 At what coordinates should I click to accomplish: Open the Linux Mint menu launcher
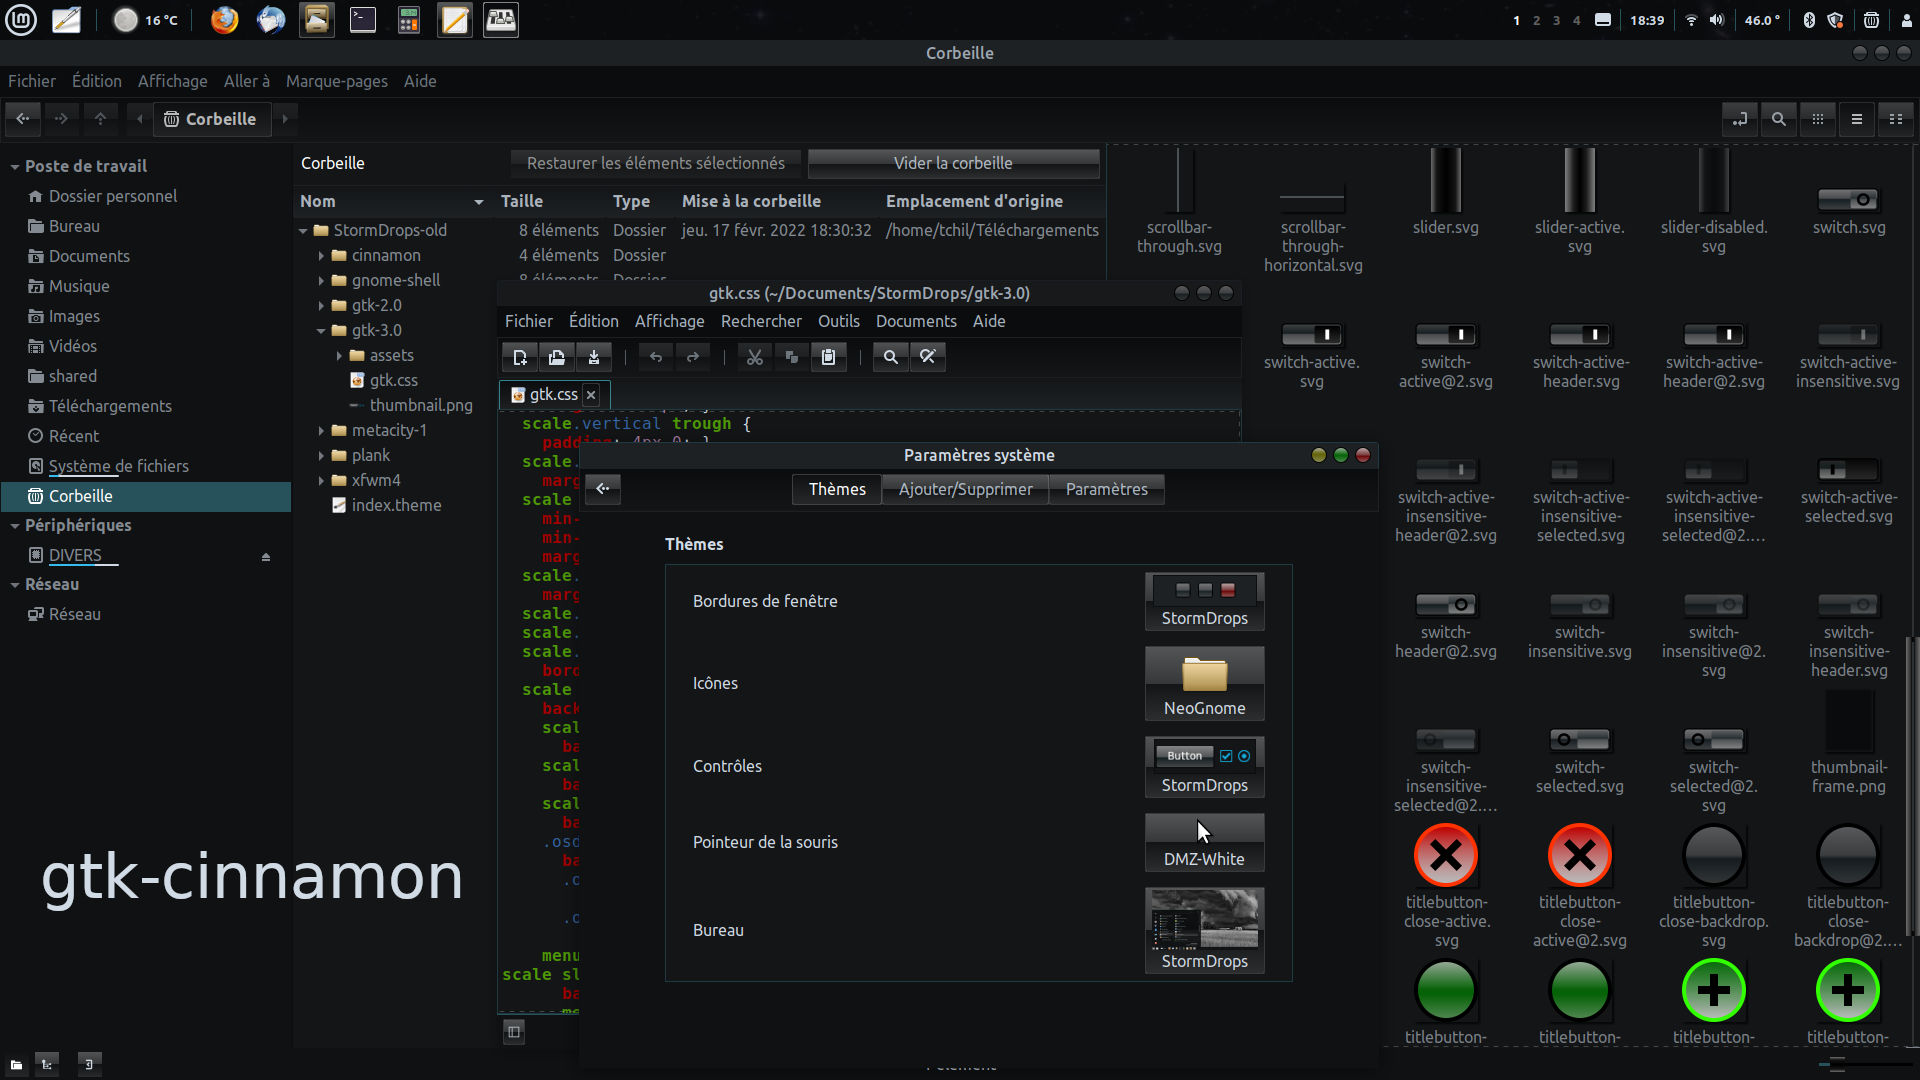(x=21, y=20)
